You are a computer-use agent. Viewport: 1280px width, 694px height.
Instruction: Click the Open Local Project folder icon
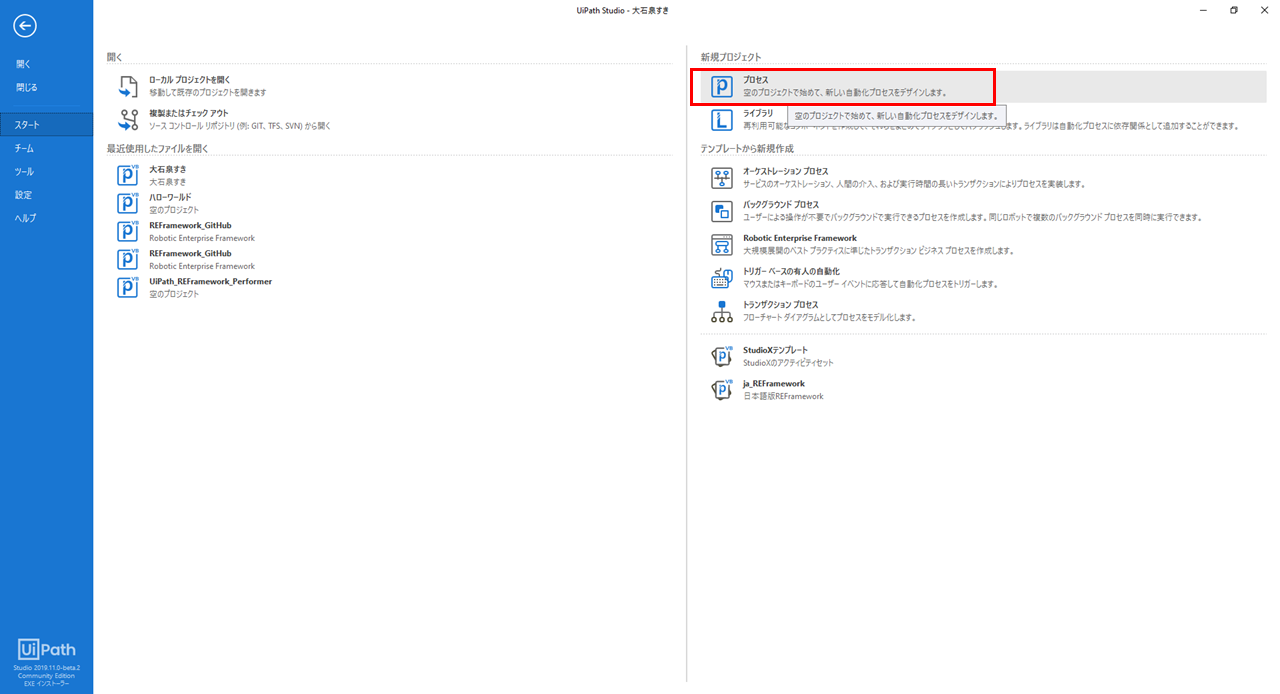(128, 86)
